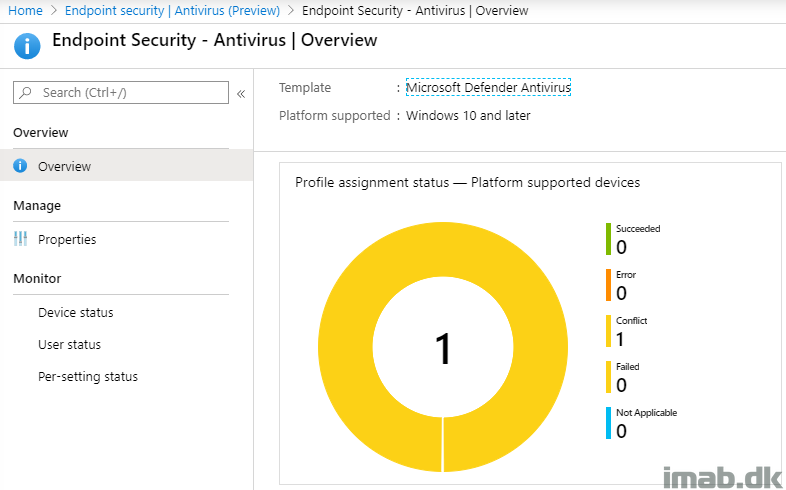
Task: Click the Overview section heading in sidebar
Action: 41,133
